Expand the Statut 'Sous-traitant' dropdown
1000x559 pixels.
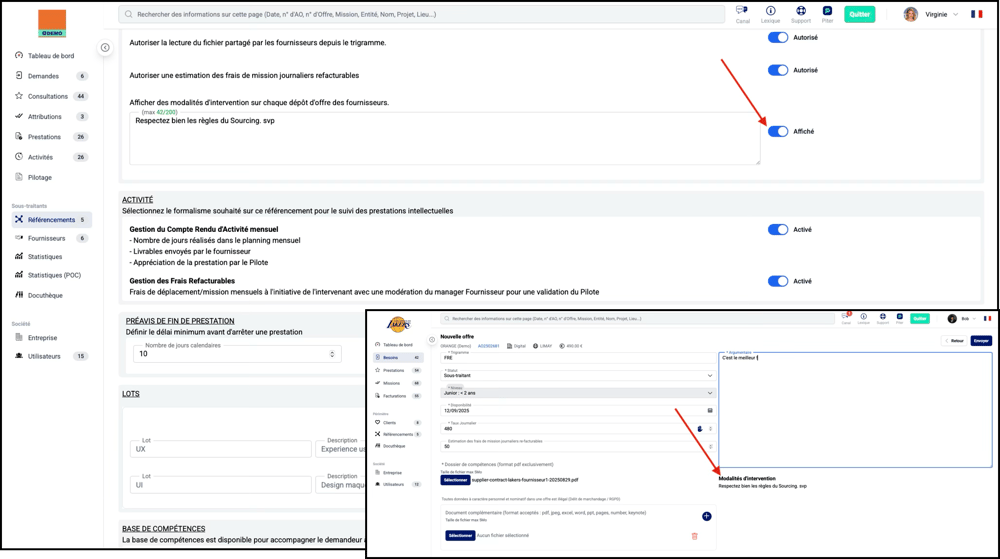[577, 376]
